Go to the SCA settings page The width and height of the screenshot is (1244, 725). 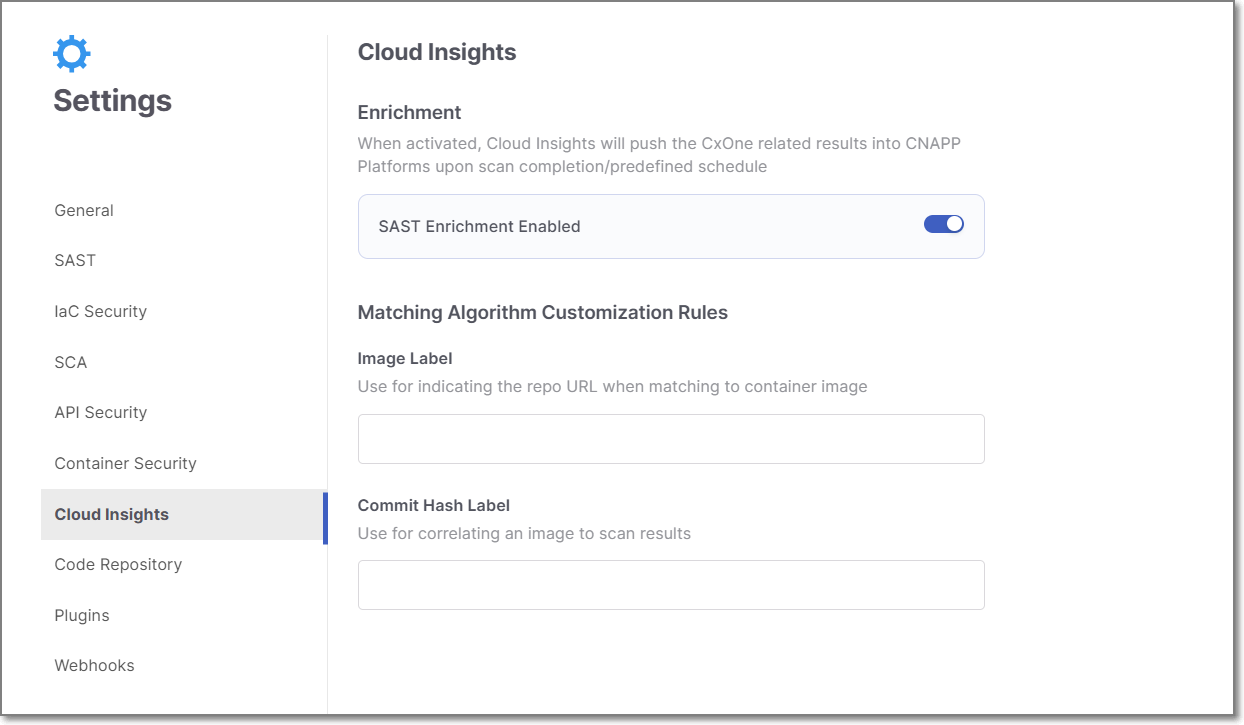[x=70, y=362]
